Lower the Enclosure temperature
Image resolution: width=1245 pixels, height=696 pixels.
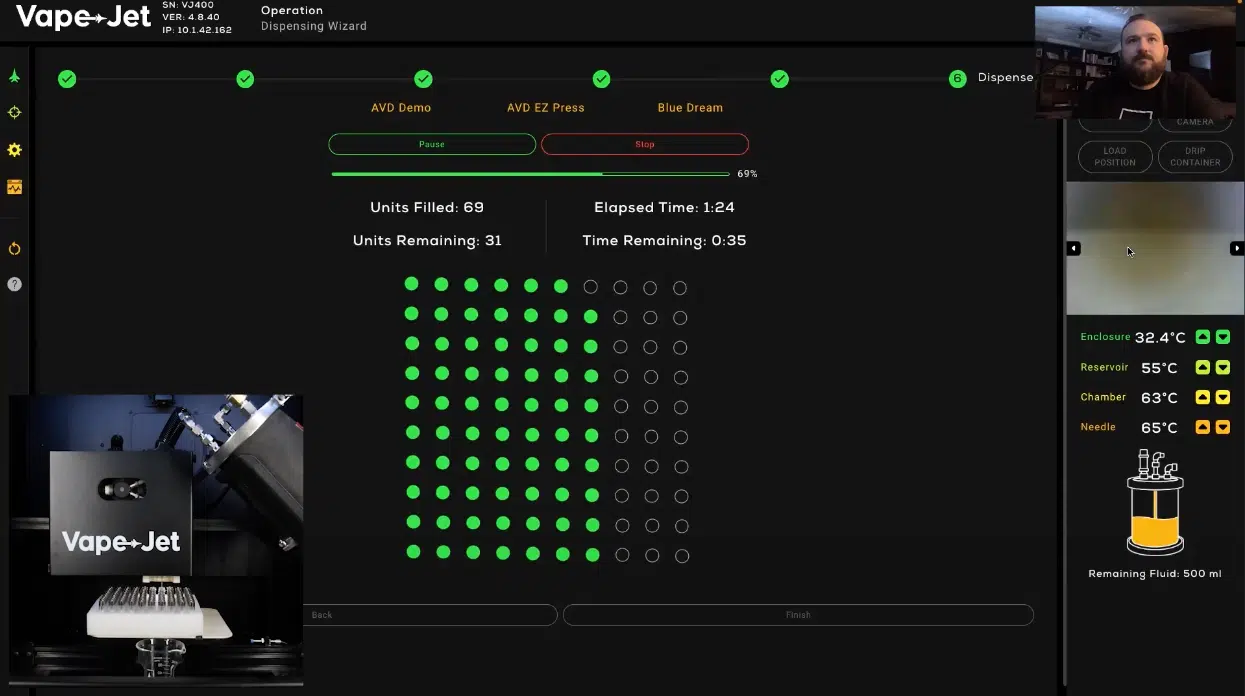click(1222, 337)
